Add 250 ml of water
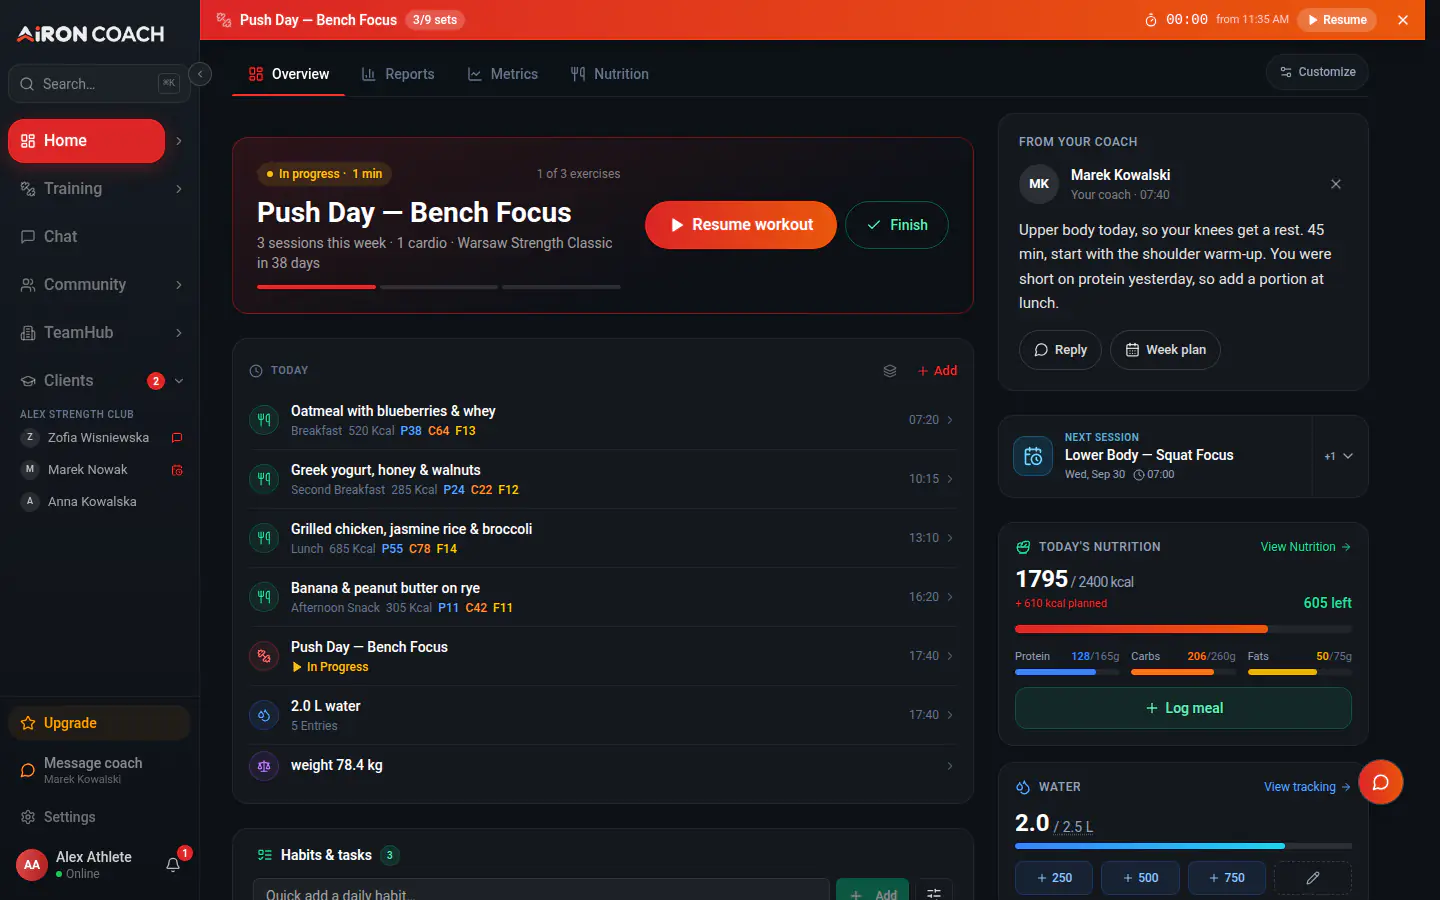 1054,878
